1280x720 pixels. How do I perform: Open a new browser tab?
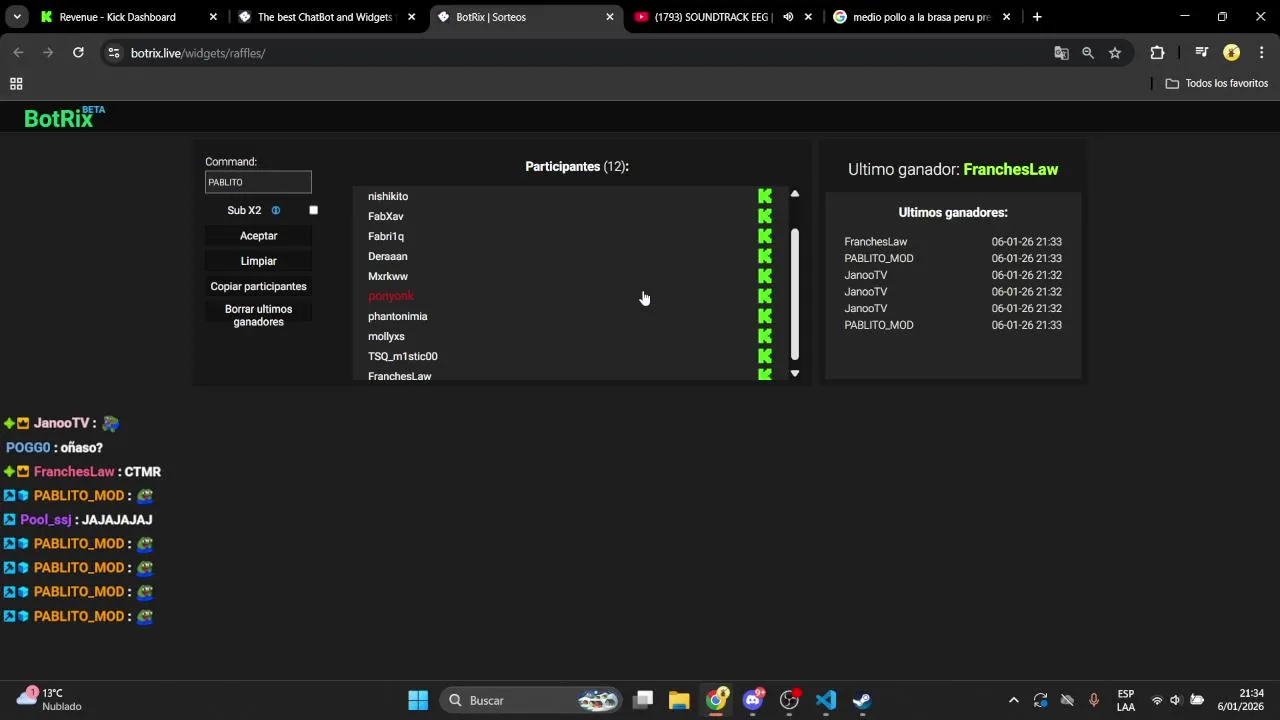[x=1037, y=17]
